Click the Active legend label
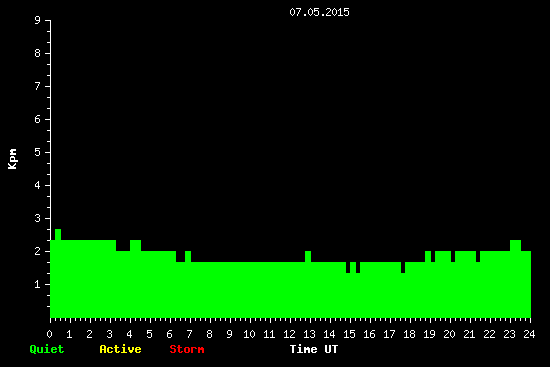Image resolution: width=550 pixels, height=367 pixels. (x=120, y=349)
